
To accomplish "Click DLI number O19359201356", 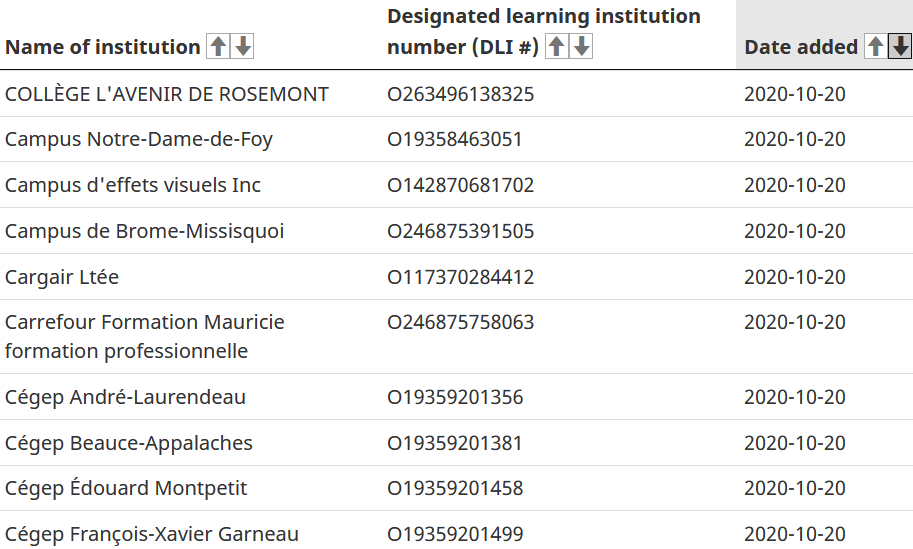I will [455, 397].
